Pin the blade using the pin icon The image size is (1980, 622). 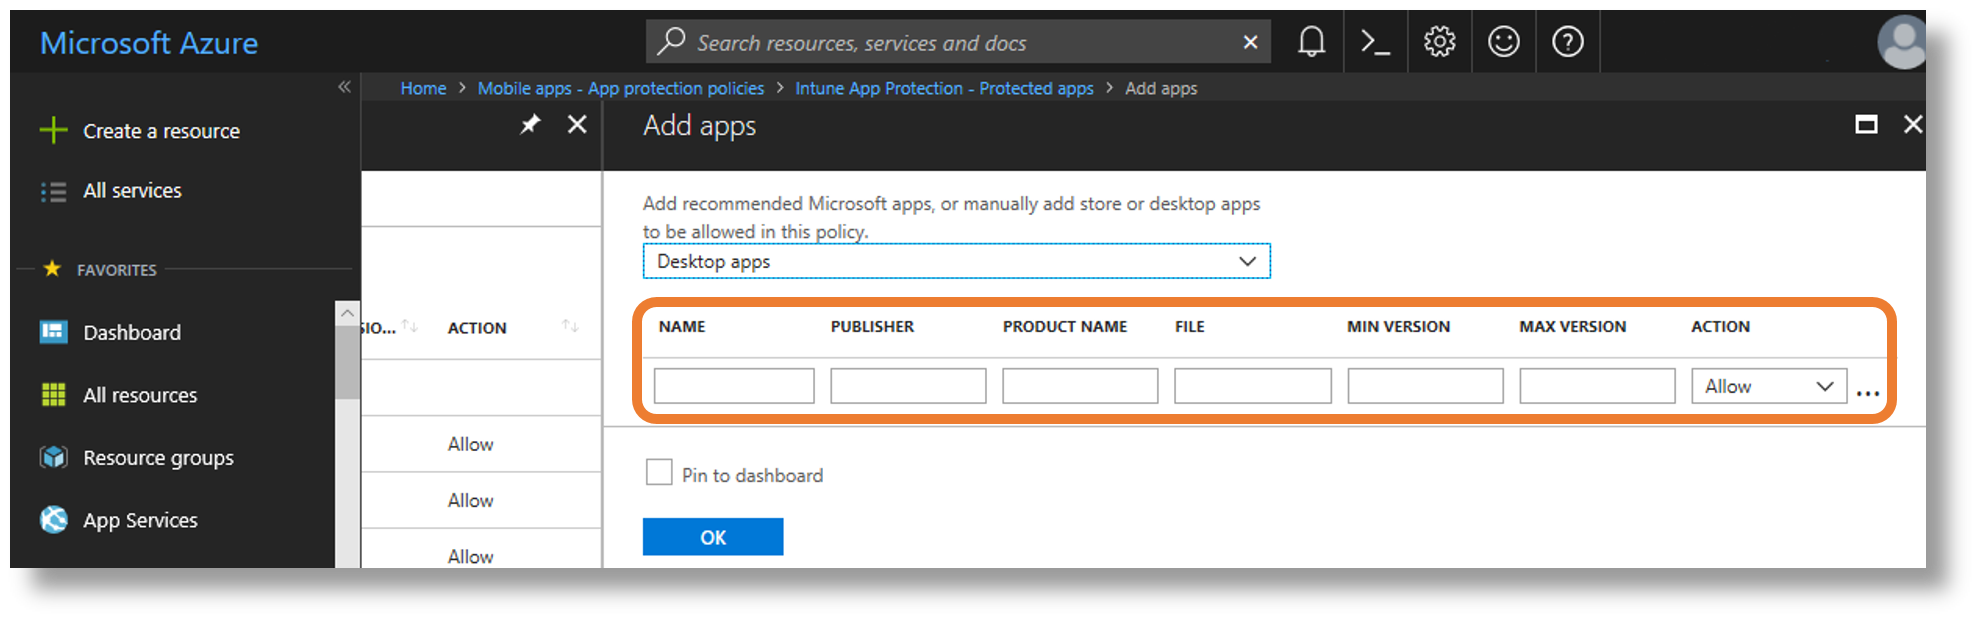530,125
